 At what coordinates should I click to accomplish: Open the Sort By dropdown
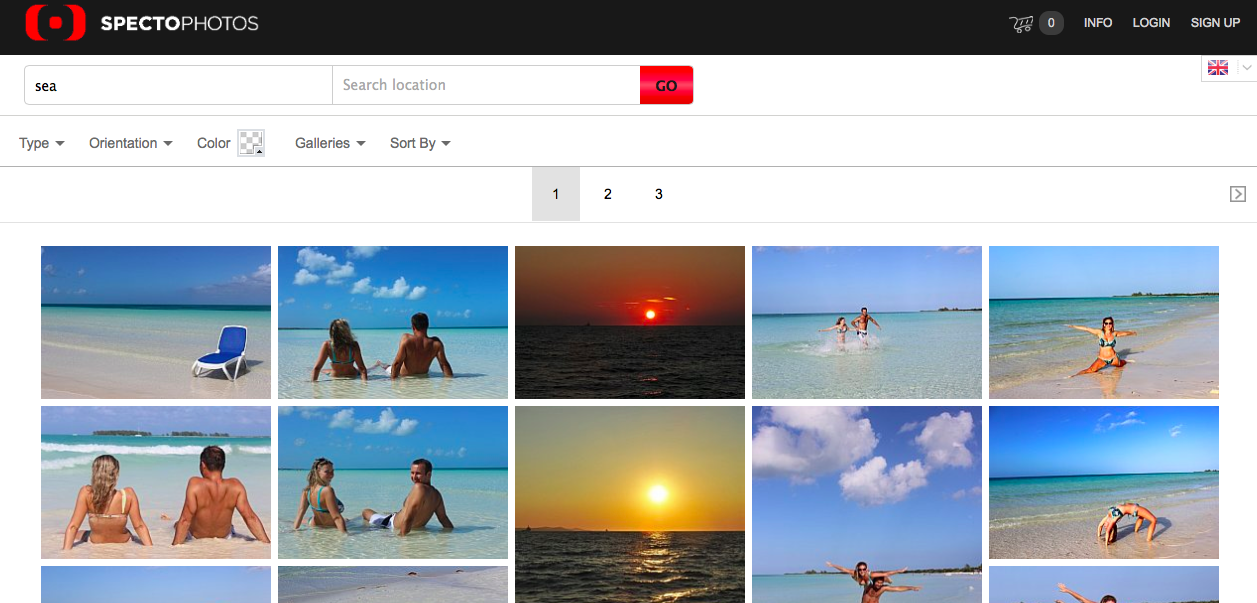420,143
